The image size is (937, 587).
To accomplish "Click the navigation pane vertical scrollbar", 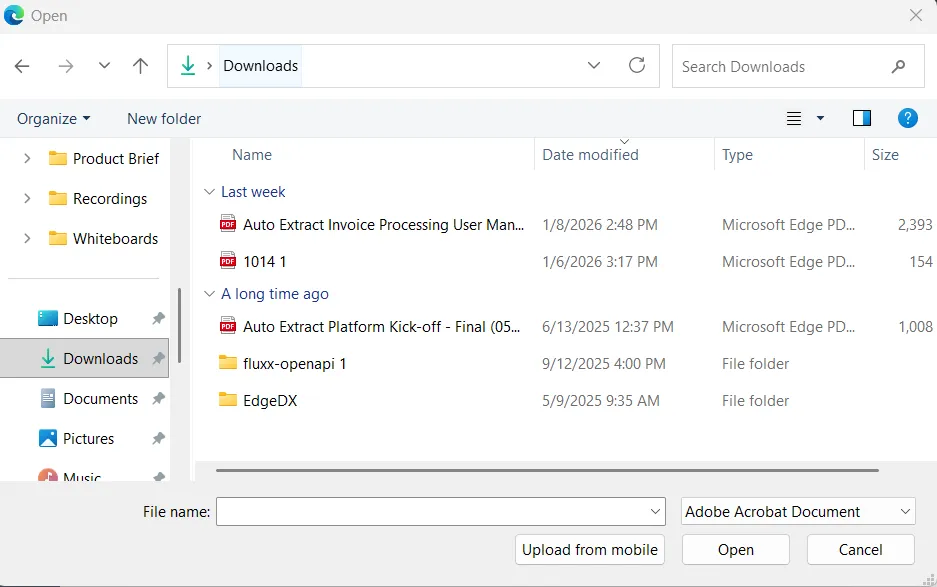I will coord(179,326).
